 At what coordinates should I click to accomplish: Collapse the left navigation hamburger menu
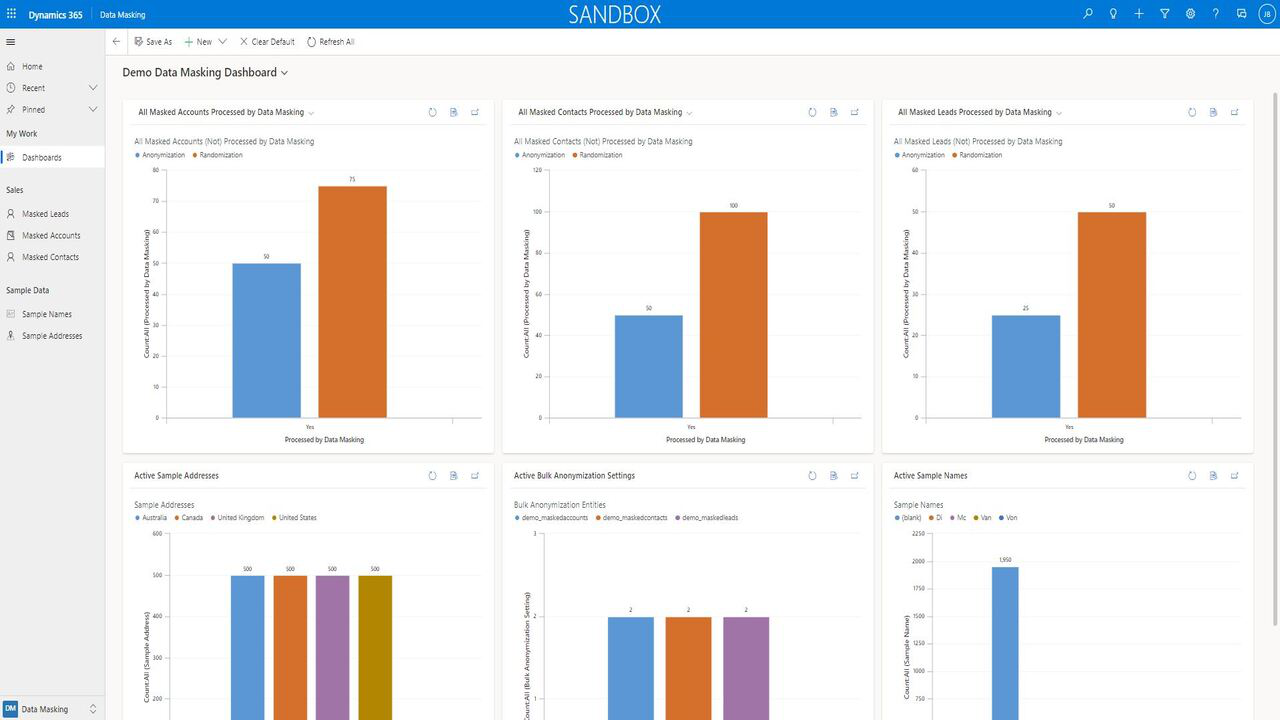coord(11,42)
